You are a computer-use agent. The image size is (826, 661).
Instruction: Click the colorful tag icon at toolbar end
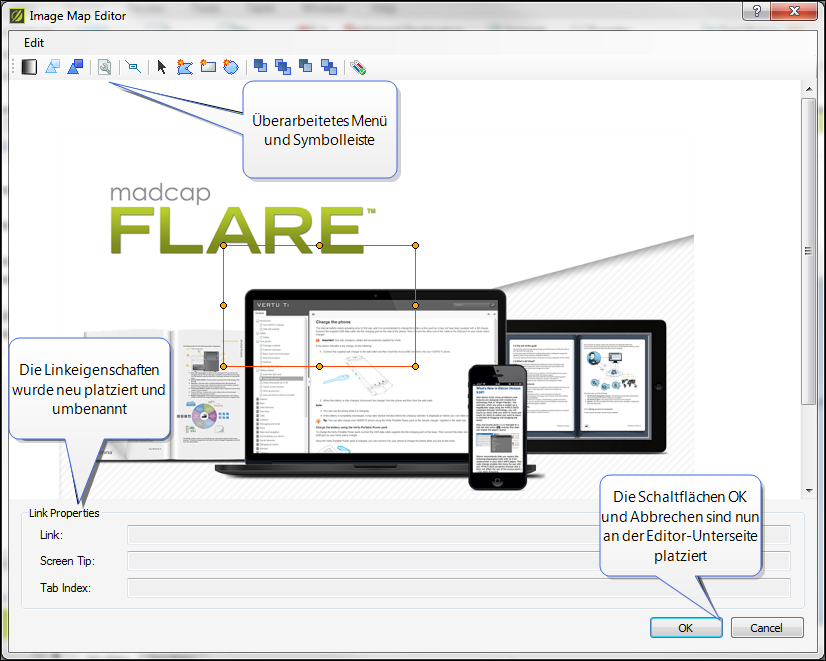(x=358, y=67)
